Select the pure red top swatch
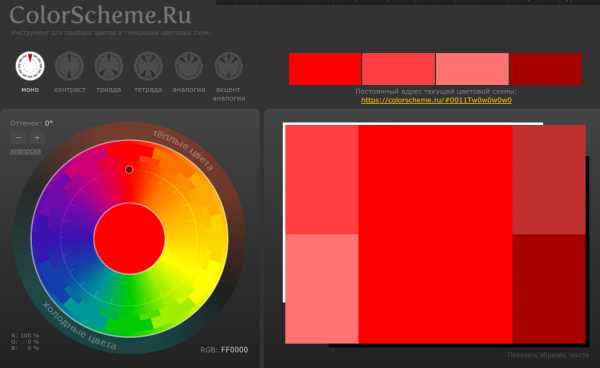This screenshot has width=600, height=368. coord(325,69)
